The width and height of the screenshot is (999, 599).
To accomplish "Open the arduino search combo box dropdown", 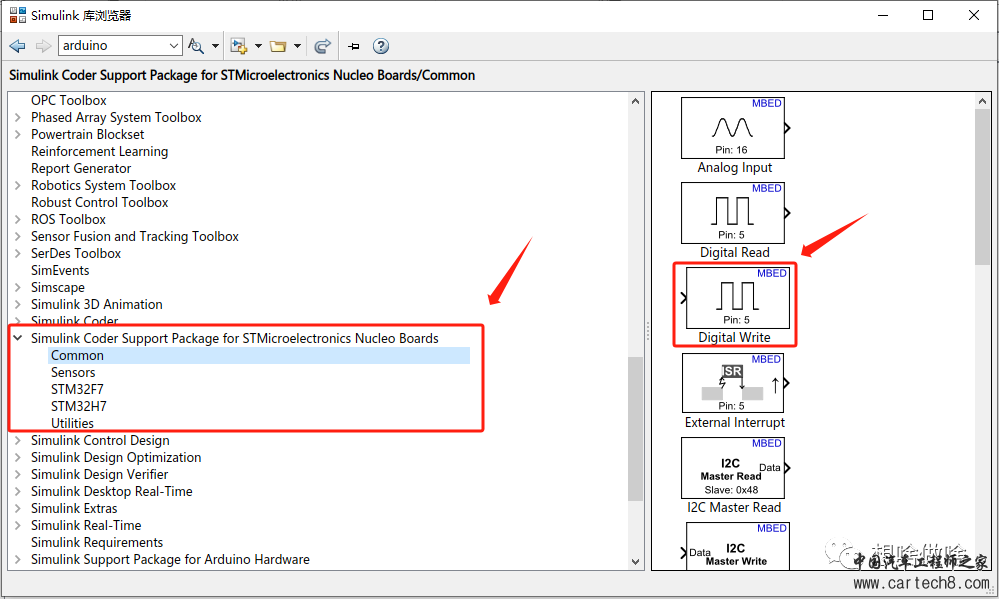I will tap(174, 46).
